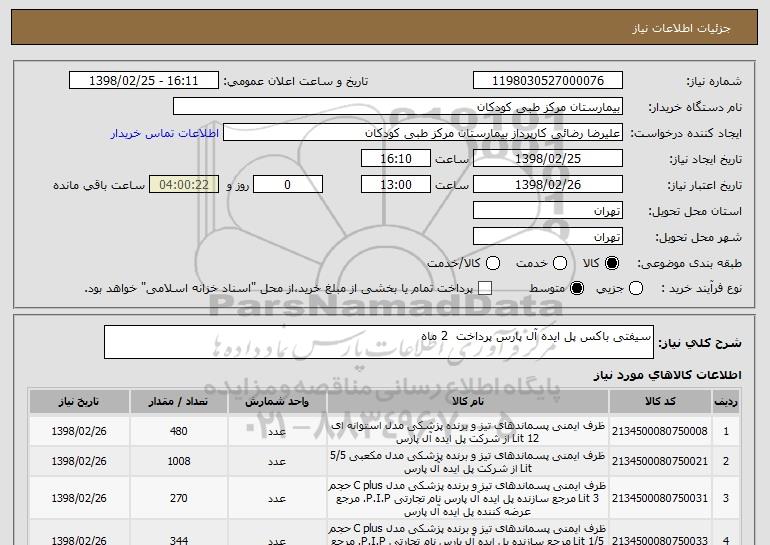Click the remaining time field 04:00:22
770x545 pixels.
click(184, 185)
